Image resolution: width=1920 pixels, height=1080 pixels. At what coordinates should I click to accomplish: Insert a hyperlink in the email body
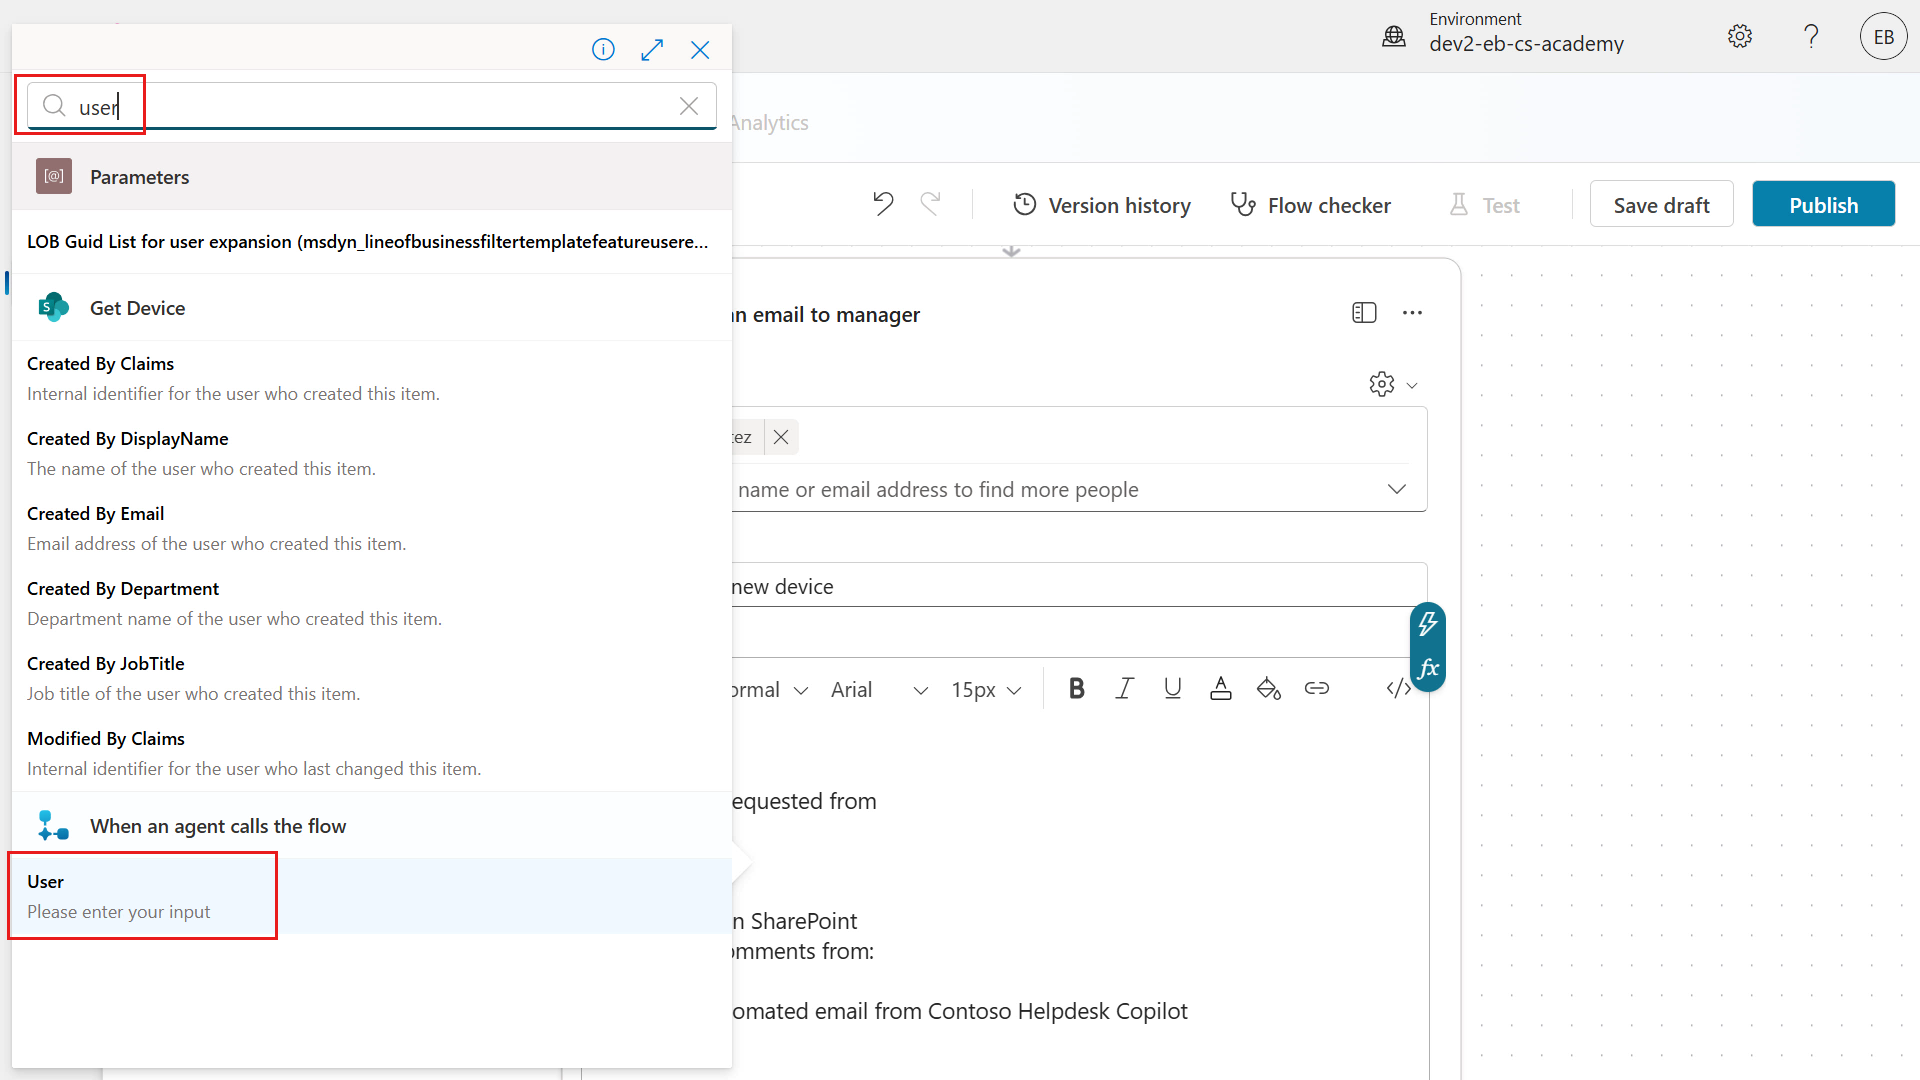tap(1316, 688)
